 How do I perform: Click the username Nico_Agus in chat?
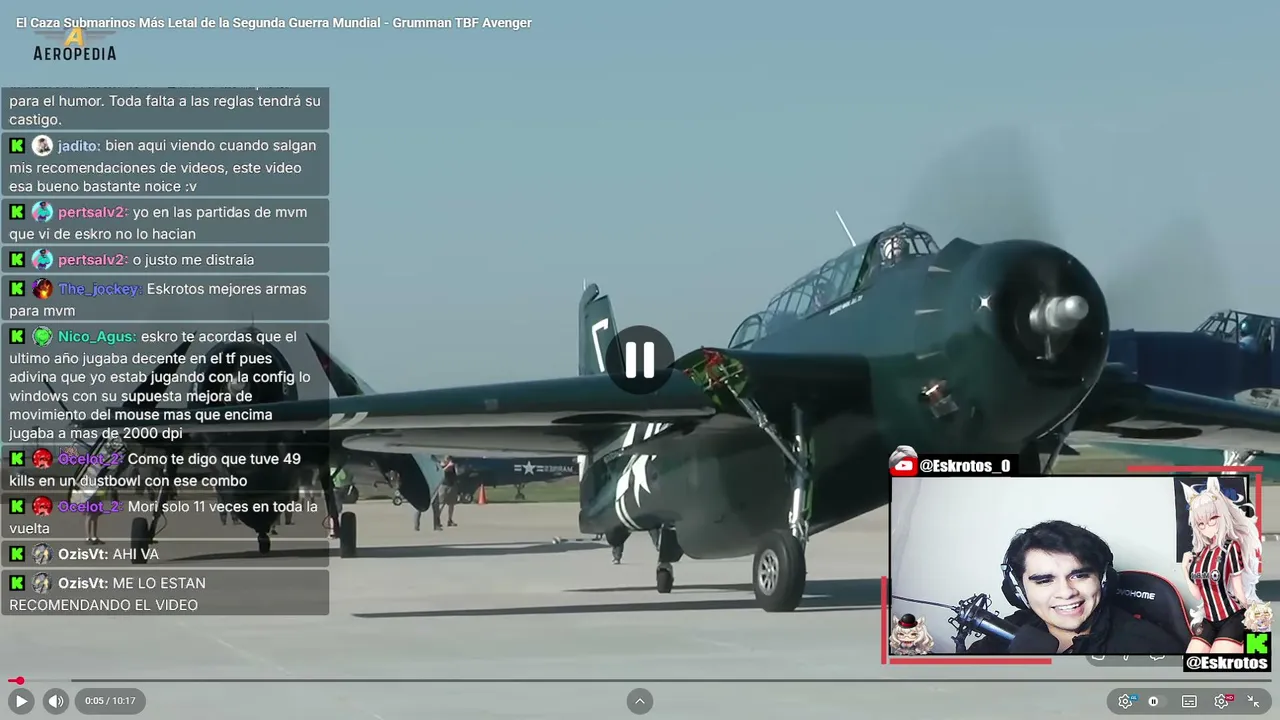(x=96, y=337)
